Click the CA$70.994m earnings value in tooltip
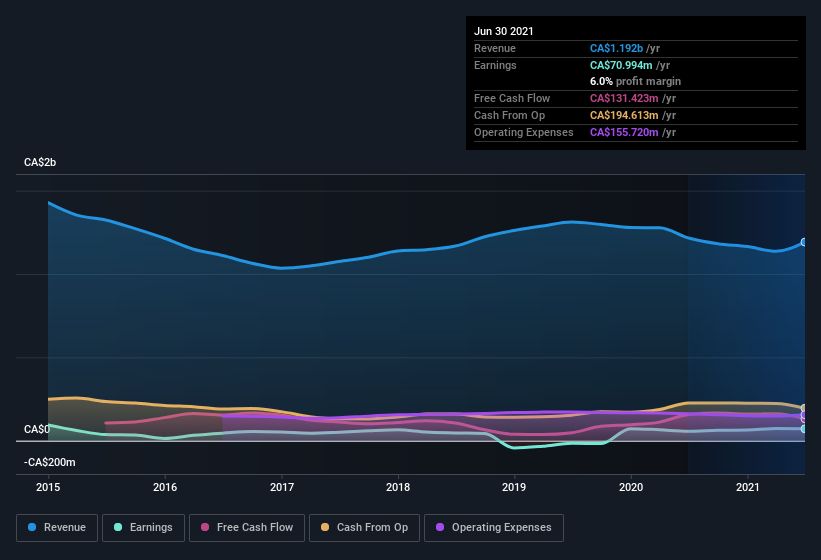This screenshot has height=560, width=821. click(x=621, y=65)
